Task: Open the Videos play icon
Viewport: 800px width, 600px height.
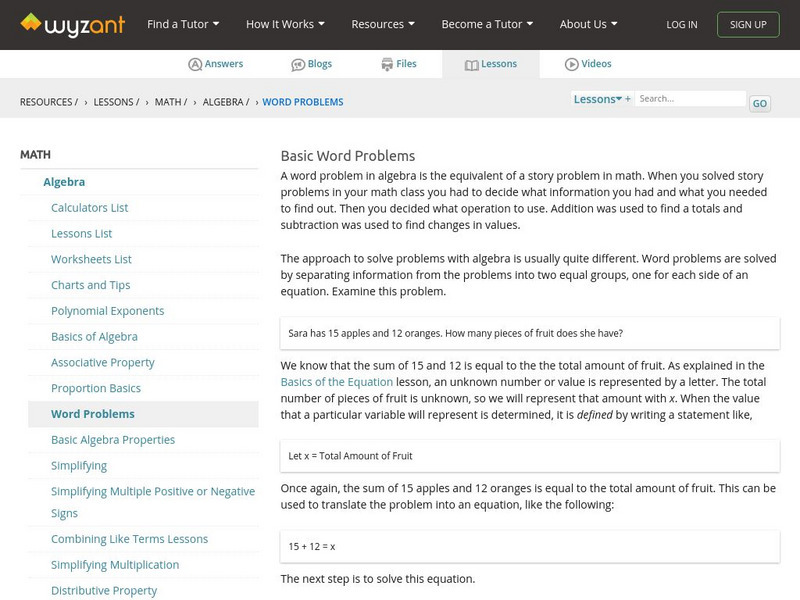Action: coord(572,64)
